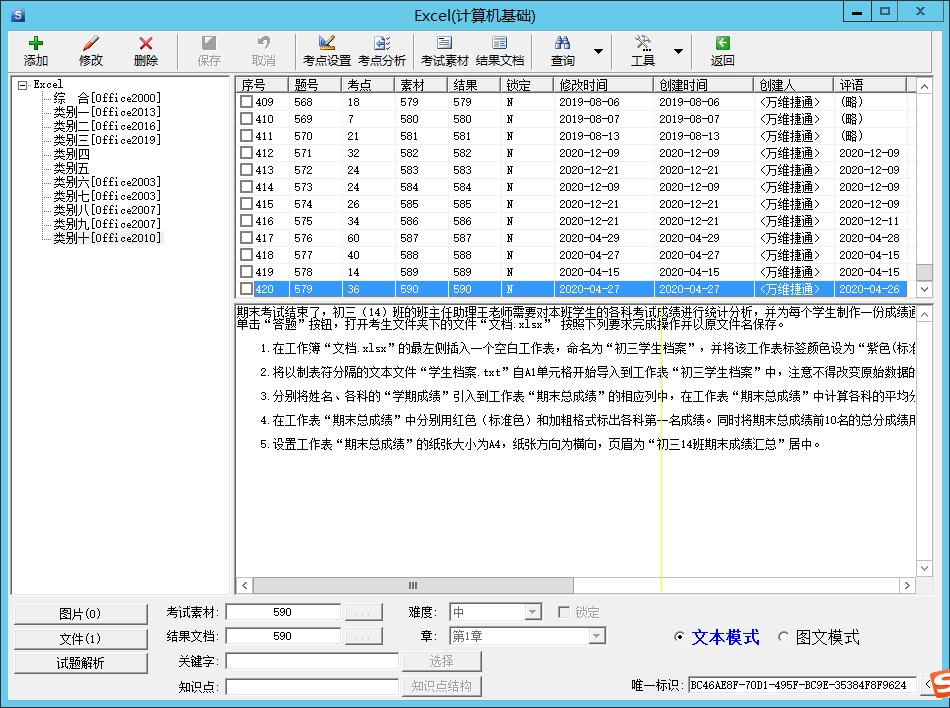This screenshot has width=950, height=708.
Task: Click the 返回 (Return) green arrow icon
Action: 722,51
